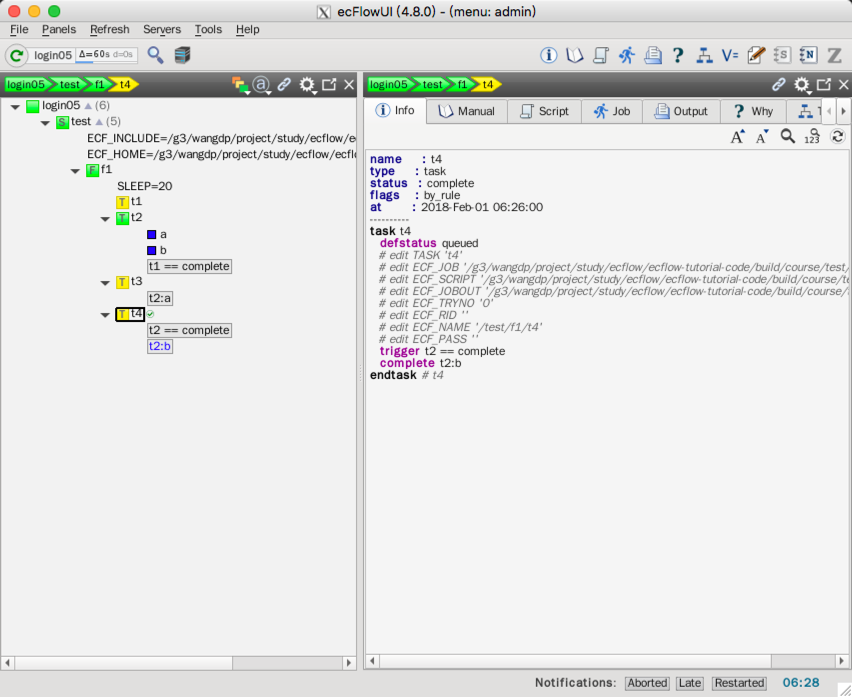Switch to the Script tab

[x=544, y=111]
